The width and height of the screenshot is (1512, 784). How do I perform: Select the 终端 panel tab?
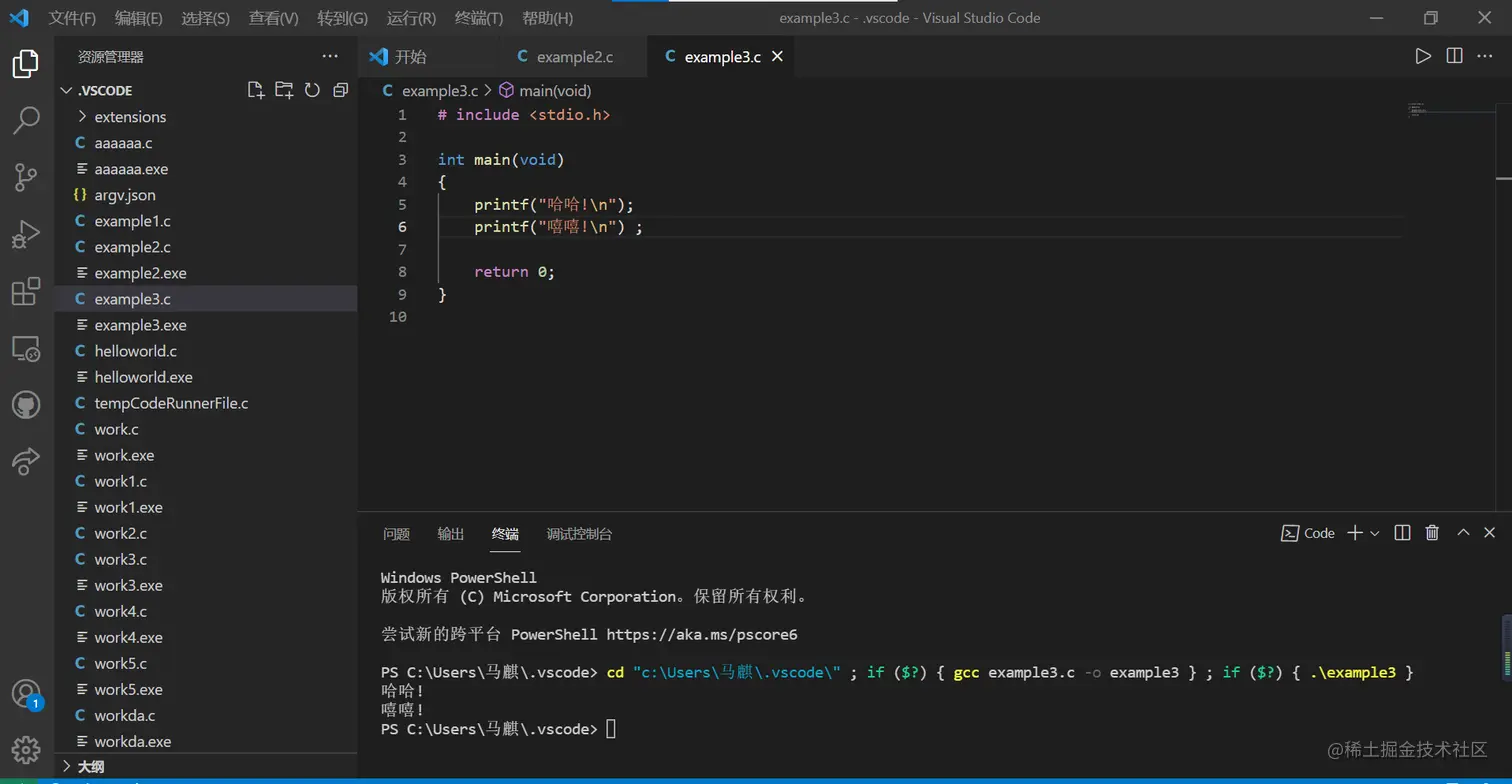click(x=505, y=534)
